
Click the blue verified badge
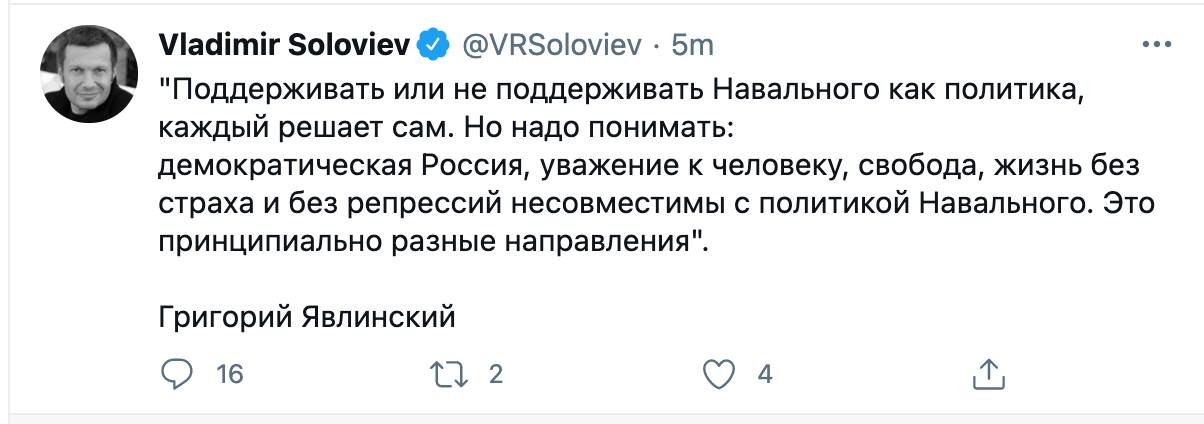(432, 45)
